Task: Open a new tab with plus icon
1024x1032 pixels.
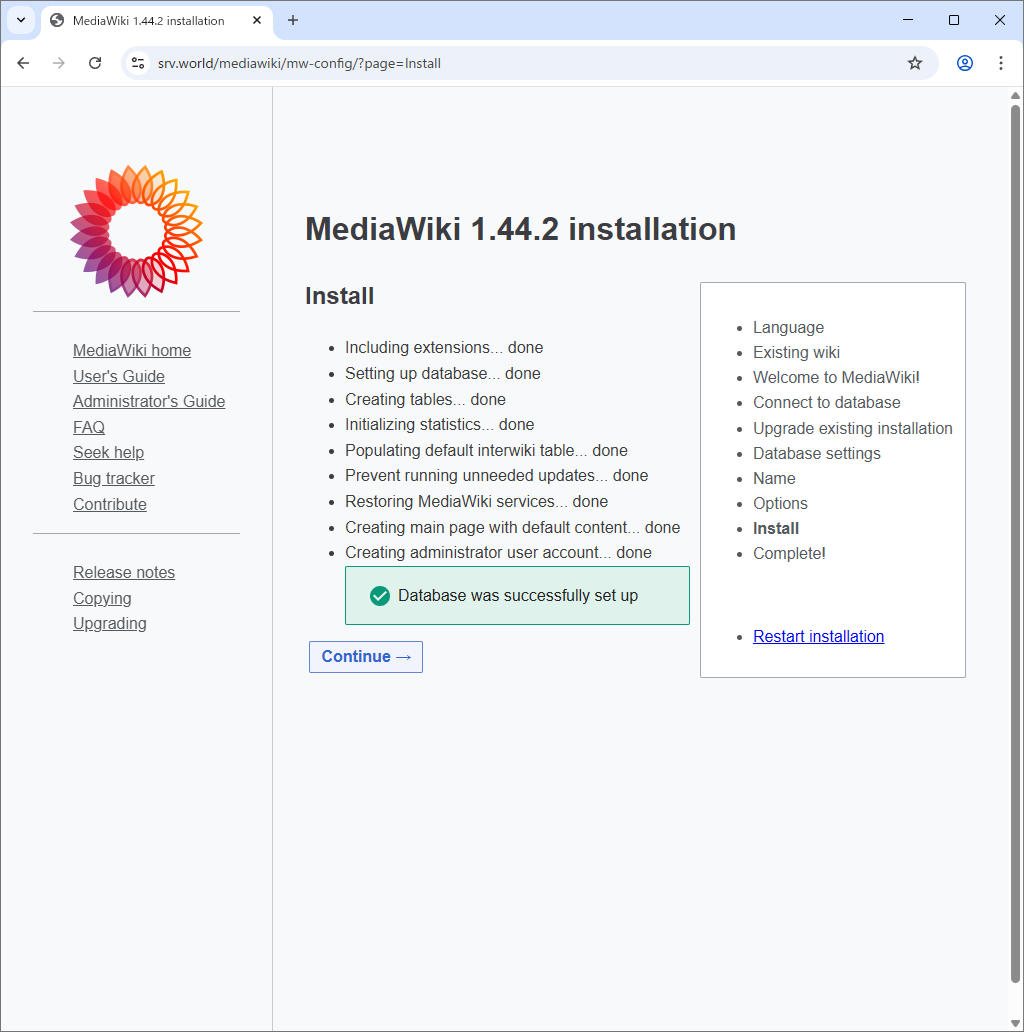Action: point(293,20)
